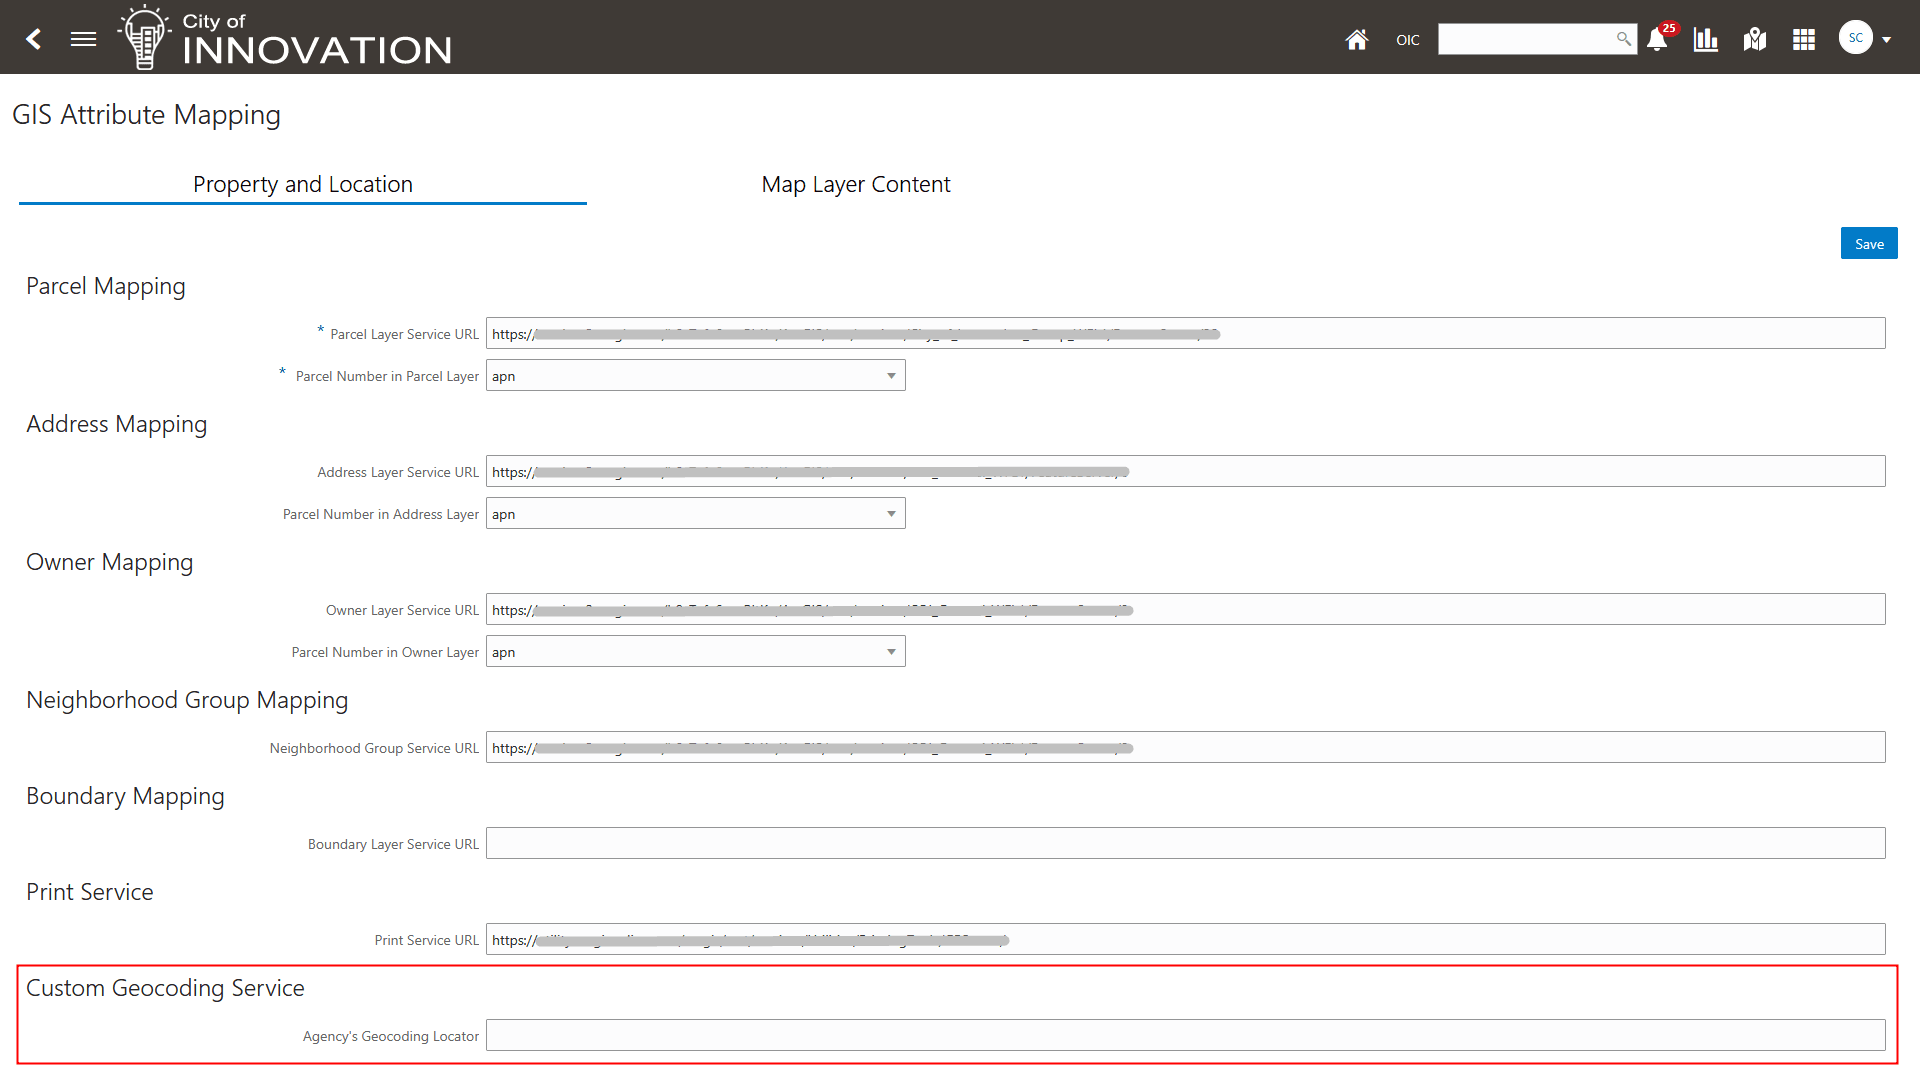Viewport: 1920px width, 1080px height.
Task: Expand the Parcel Number in Parcel Layer dropdown
Action: pos(891,374)
